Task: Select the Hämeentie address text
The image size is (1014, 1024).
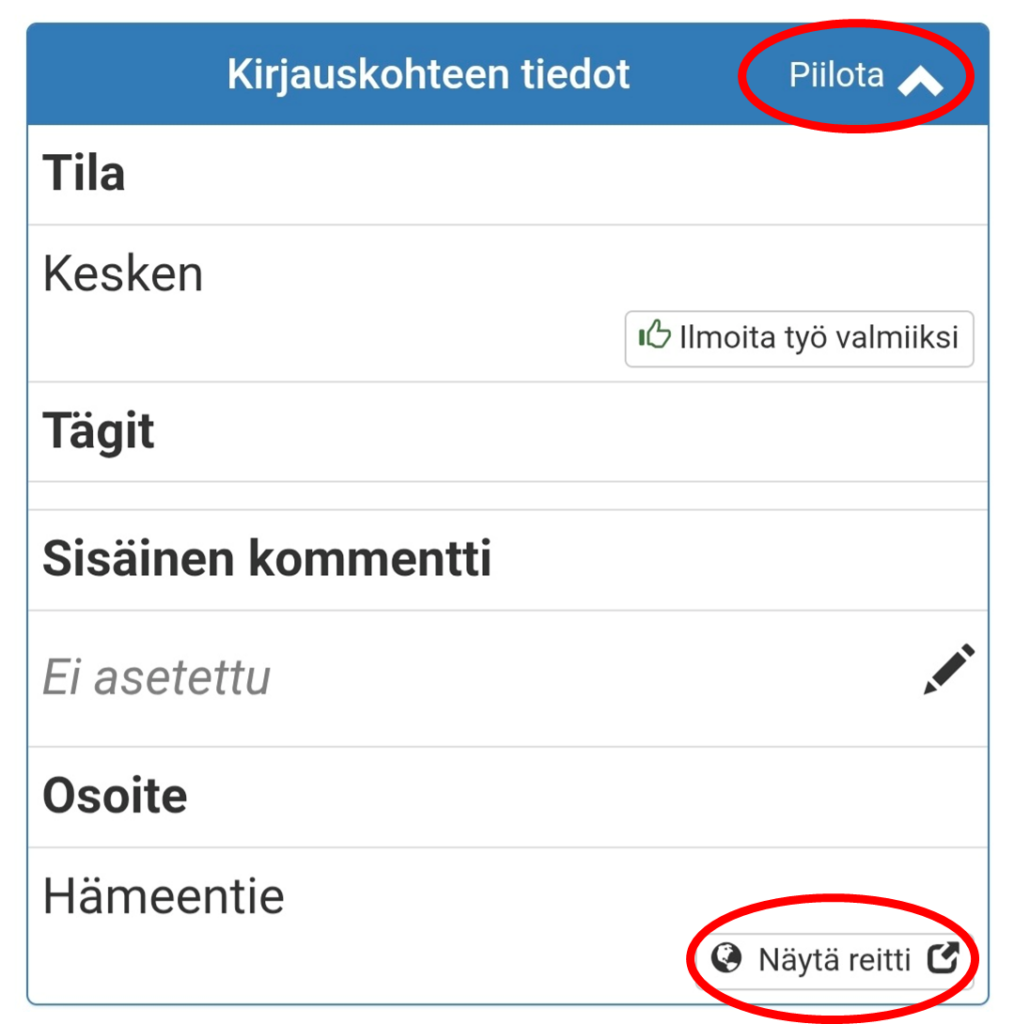Action: (x=163, y=897)
